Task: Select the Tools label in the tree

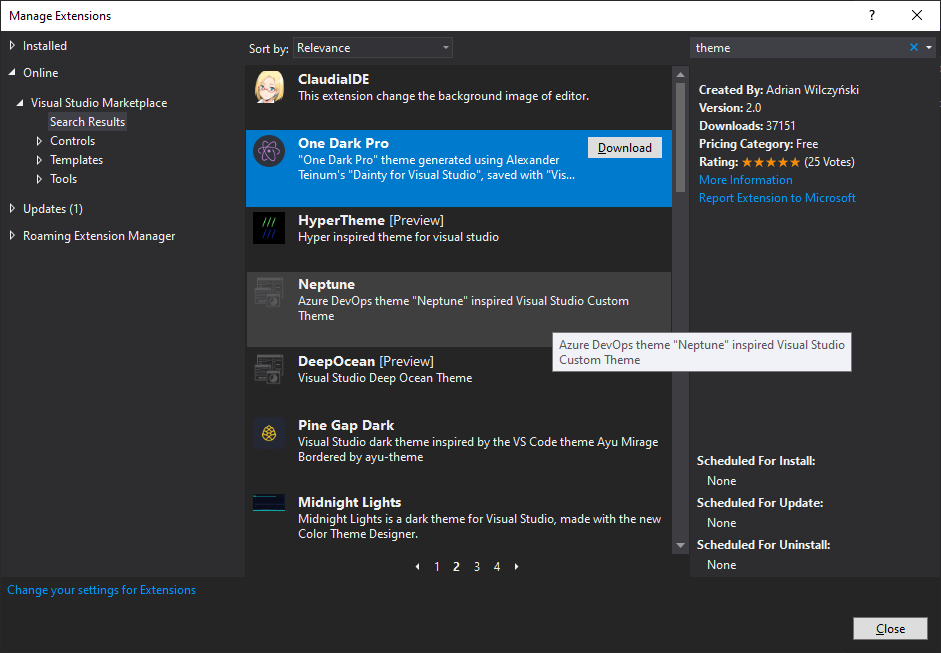Action: [64, 179]
